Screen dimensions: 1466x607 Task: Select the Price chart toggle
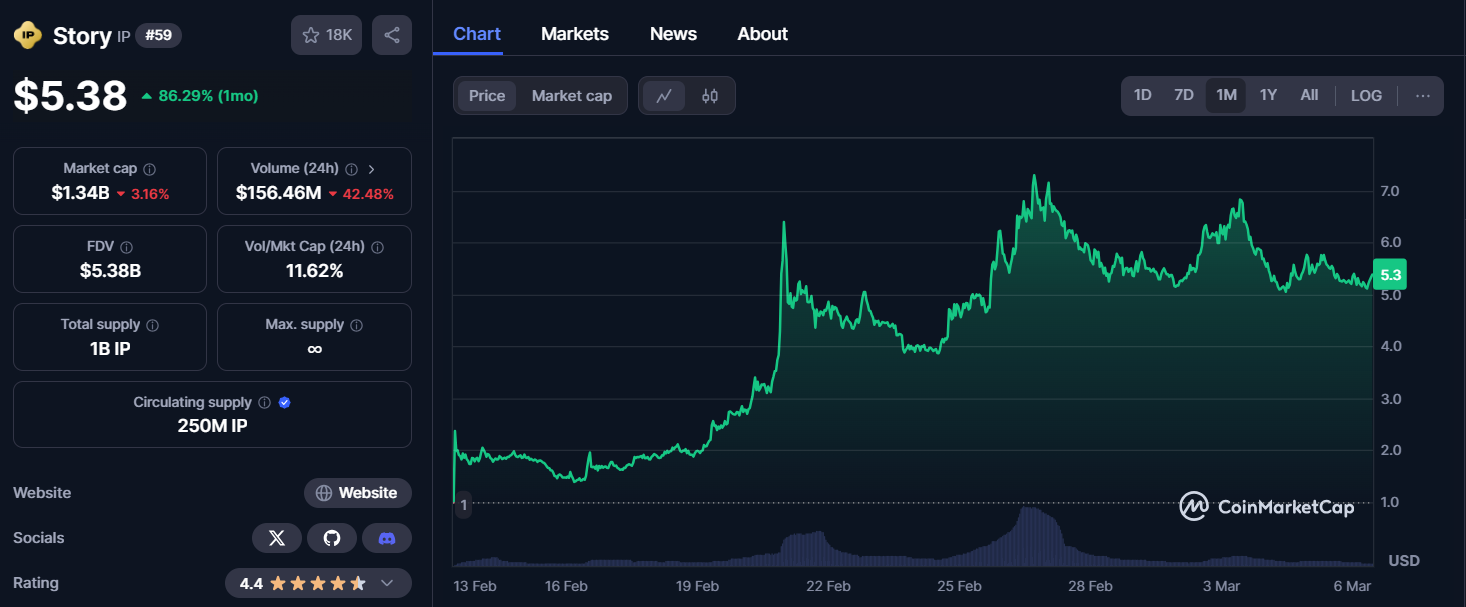point(487,96)
